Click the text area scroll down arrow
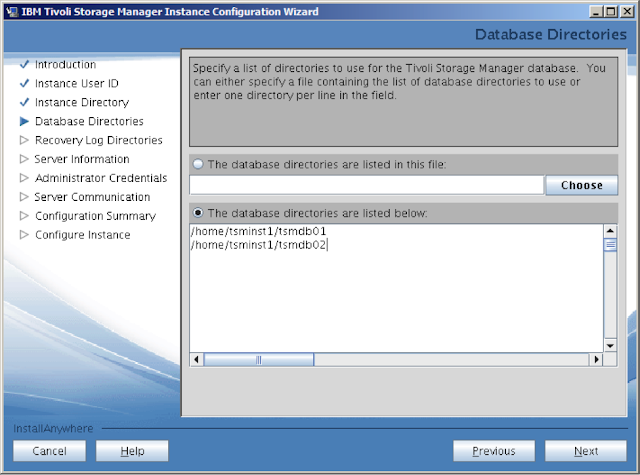640x475 pixels. coord(610,346)
